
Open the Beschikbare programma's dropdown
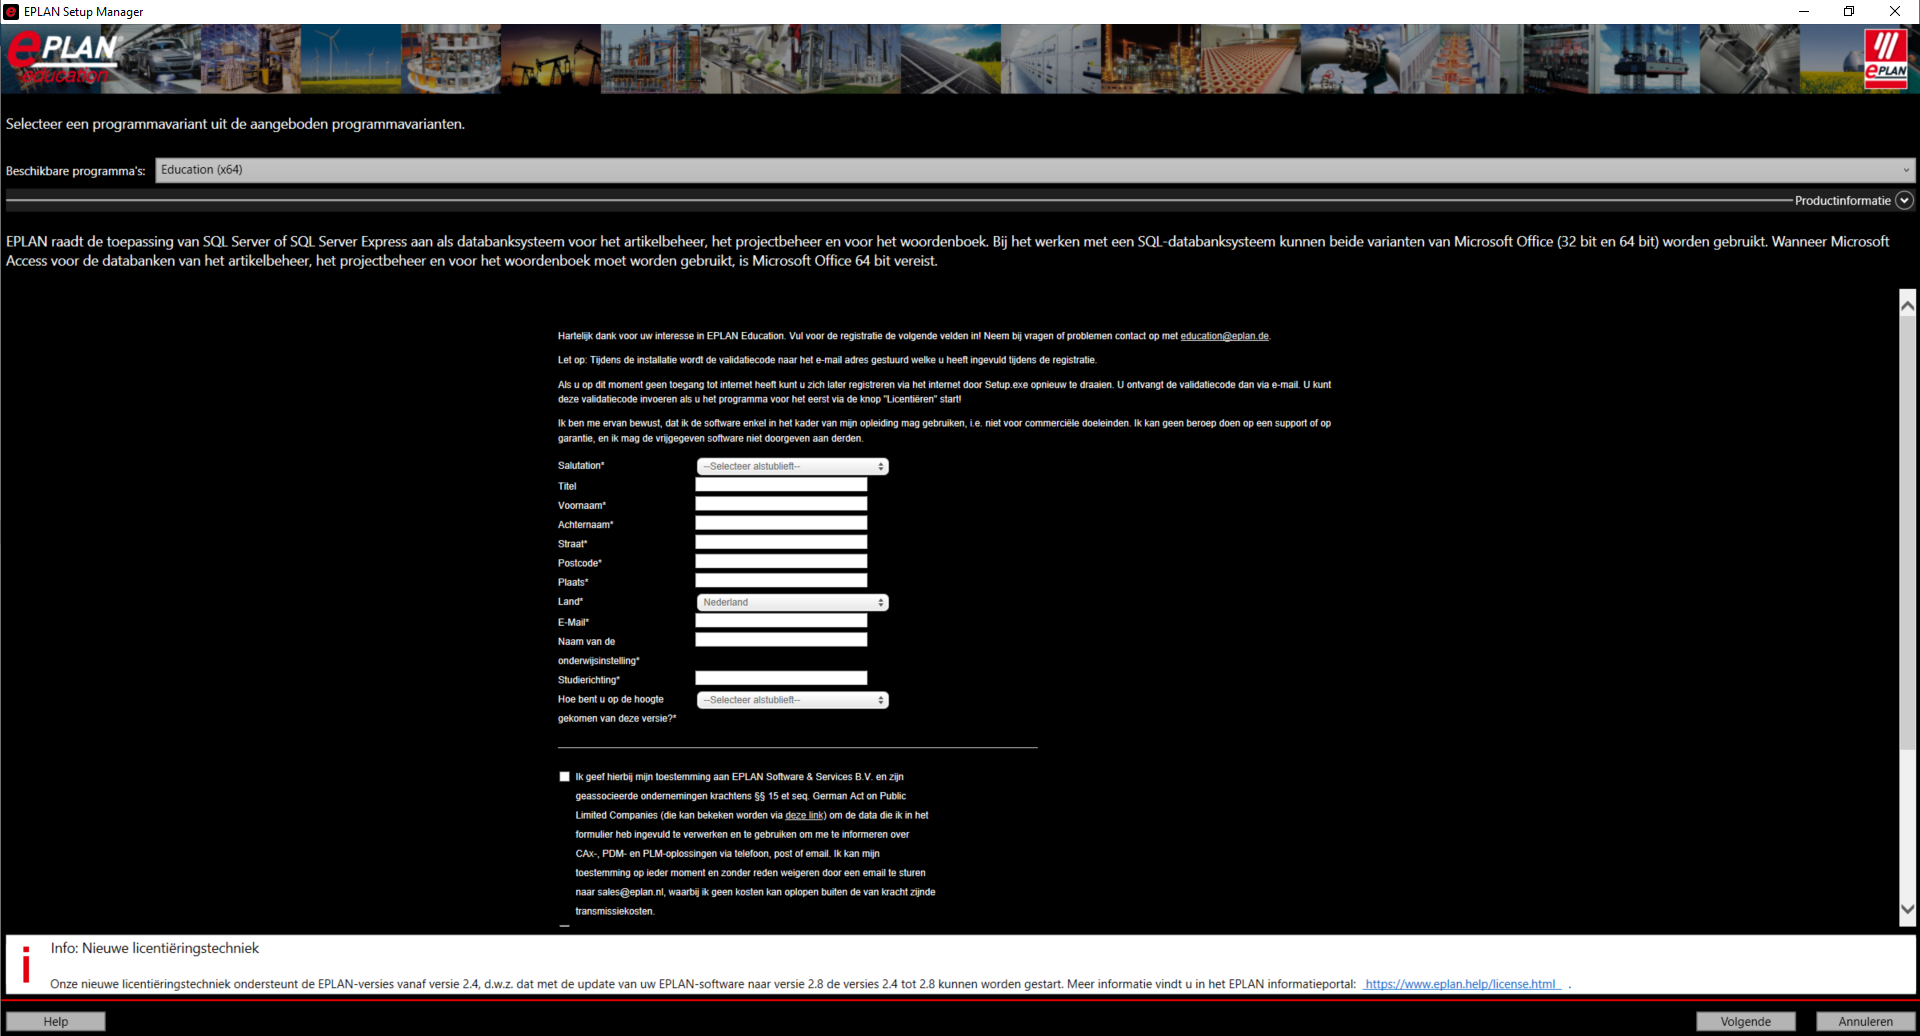pos(1035,170)
